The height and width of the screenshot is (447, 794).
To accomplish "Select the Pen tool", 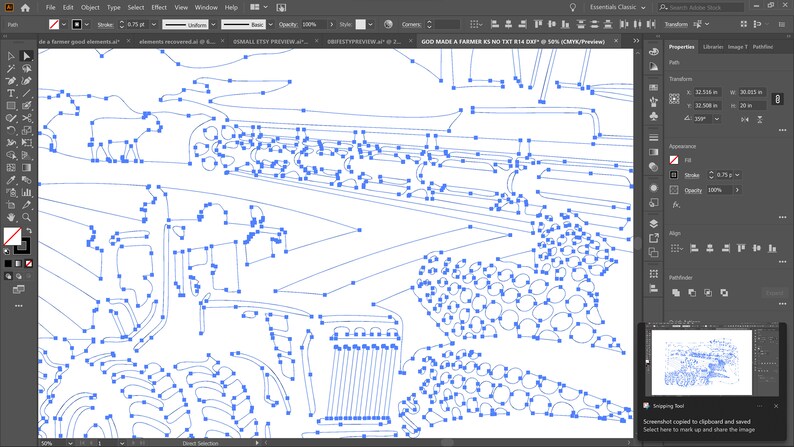I will pos(11,81).
